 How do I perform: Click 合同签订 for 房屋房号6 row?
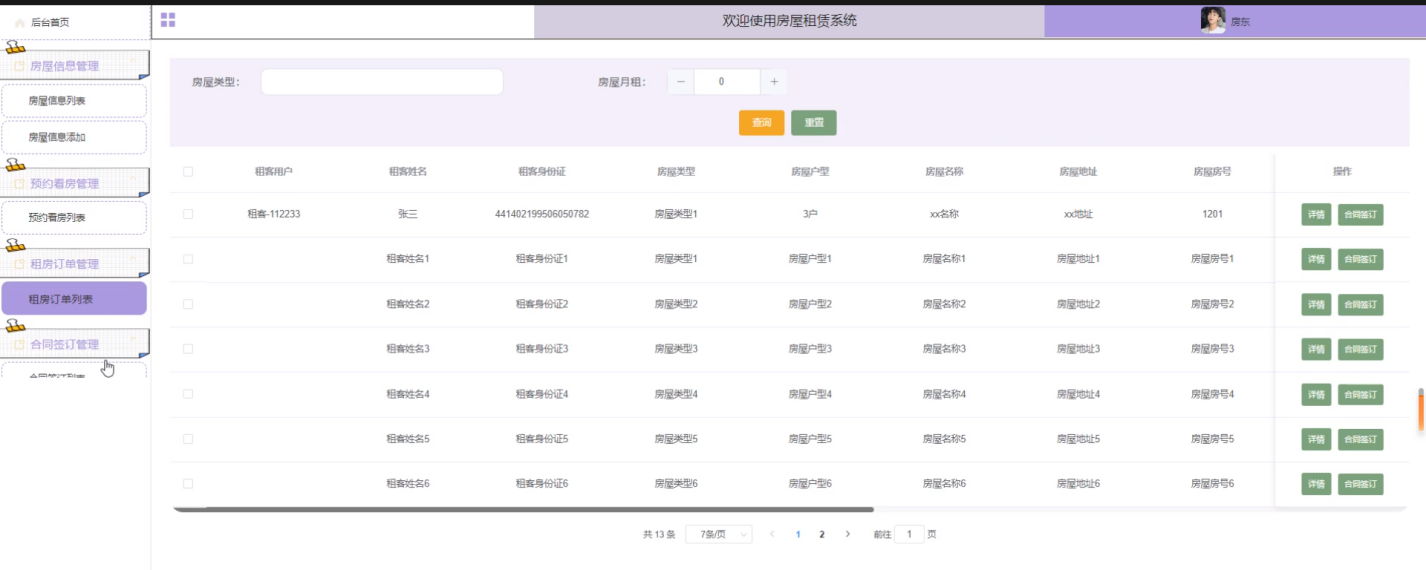coord(1360,484)
